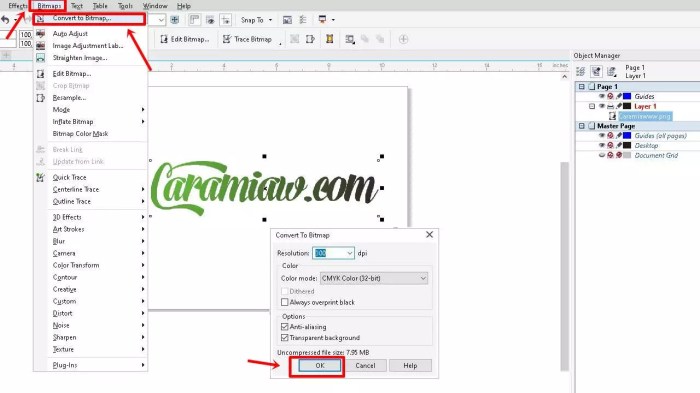Hide the Guides layer via eye icon

[x=602, y=96]
